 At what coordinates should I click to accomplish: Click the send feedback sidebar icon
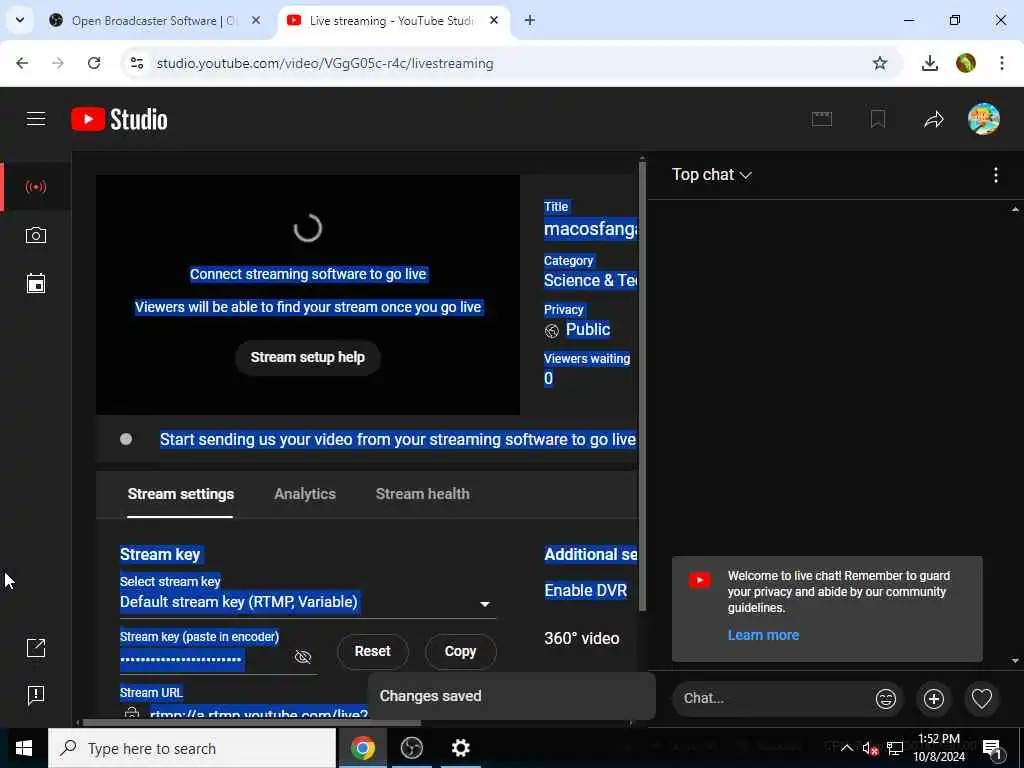[36, 695]
